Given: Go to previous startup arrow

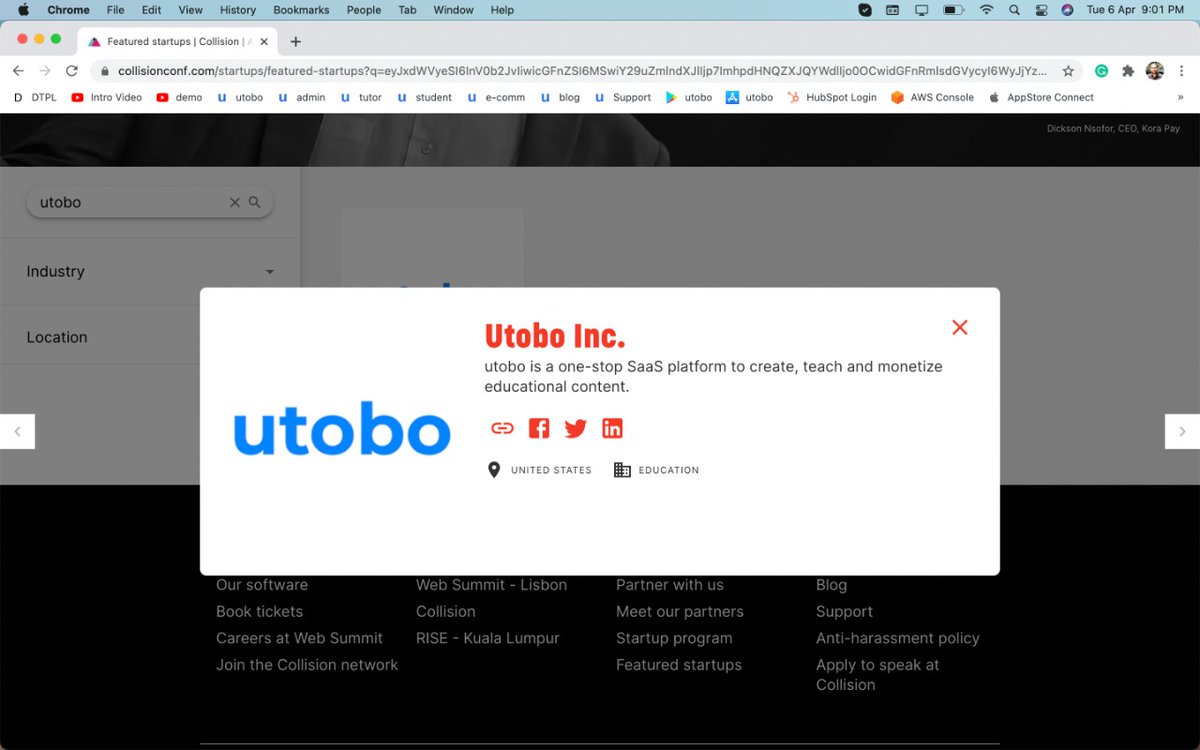Looking at the screenshot, I should [17, 431].
